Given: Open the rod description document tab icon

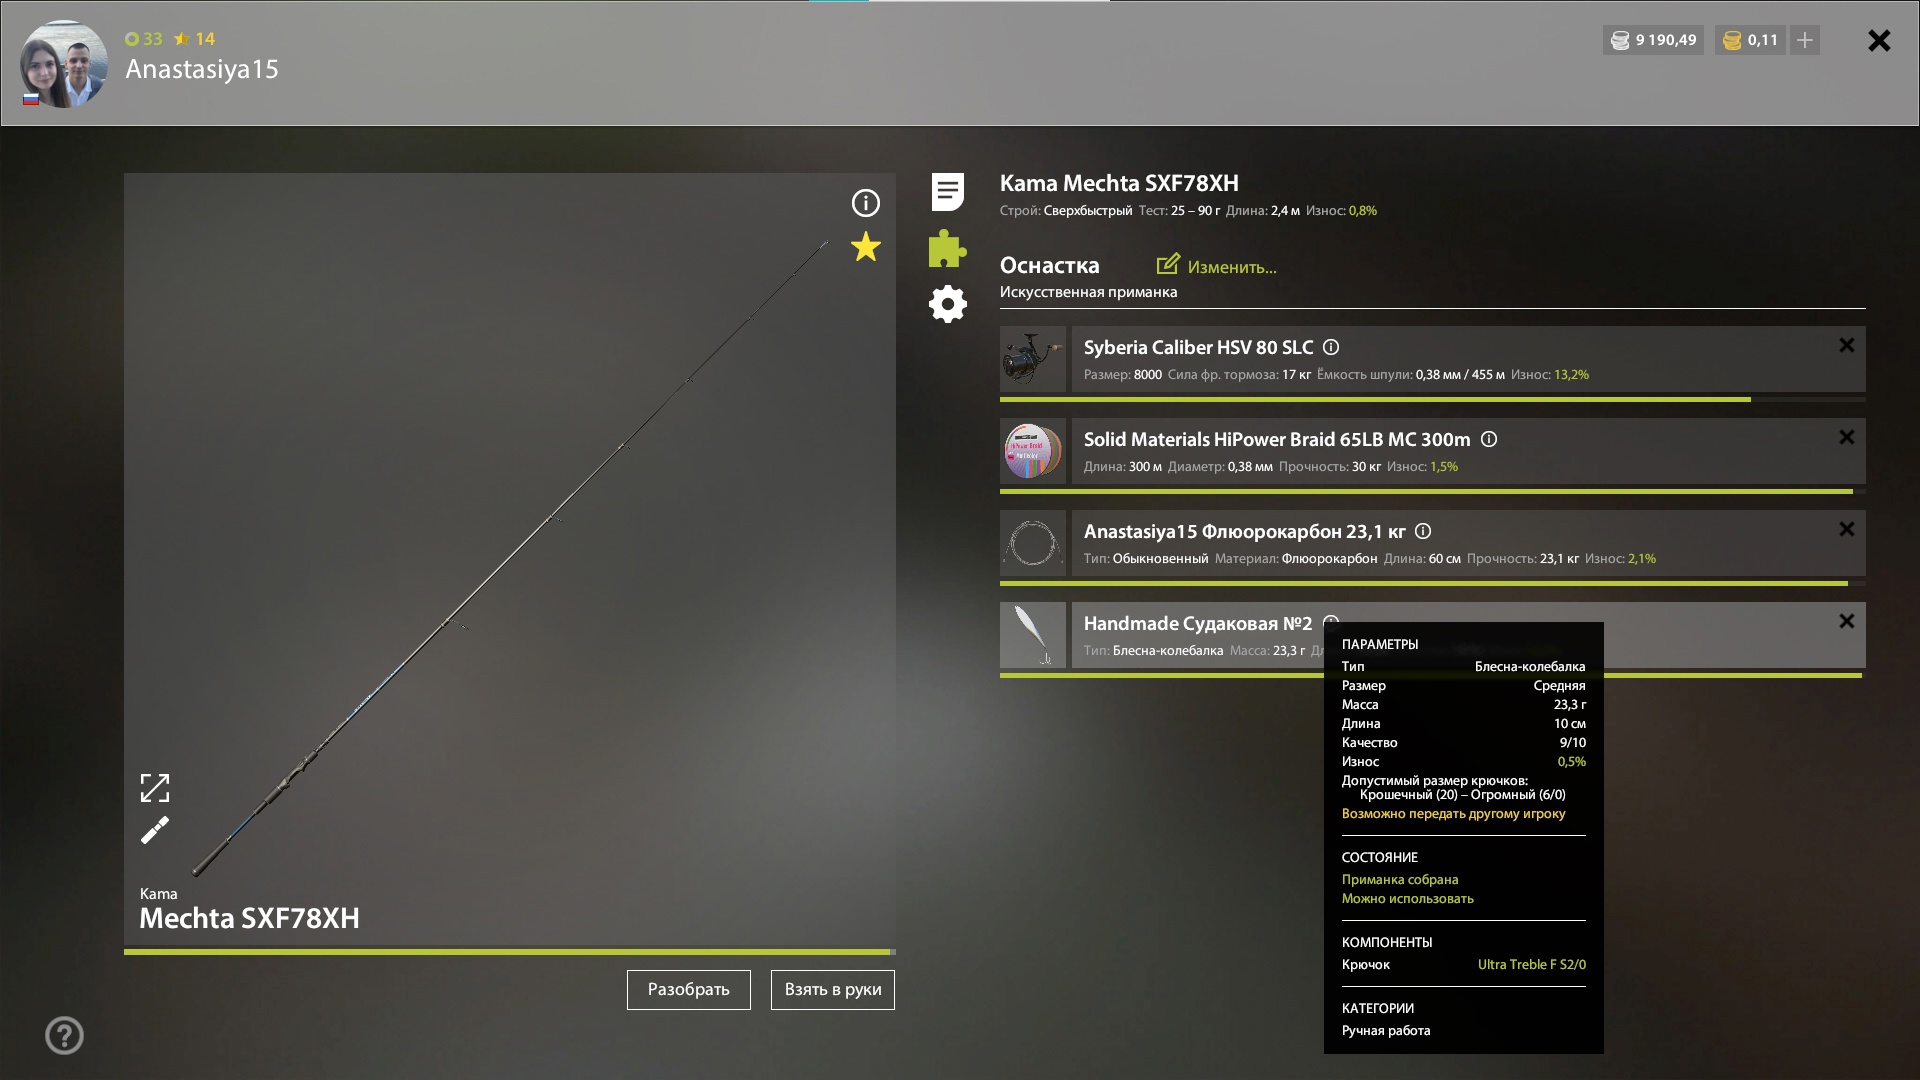Looking at the screenshot, I should click(x=947, y=192).
